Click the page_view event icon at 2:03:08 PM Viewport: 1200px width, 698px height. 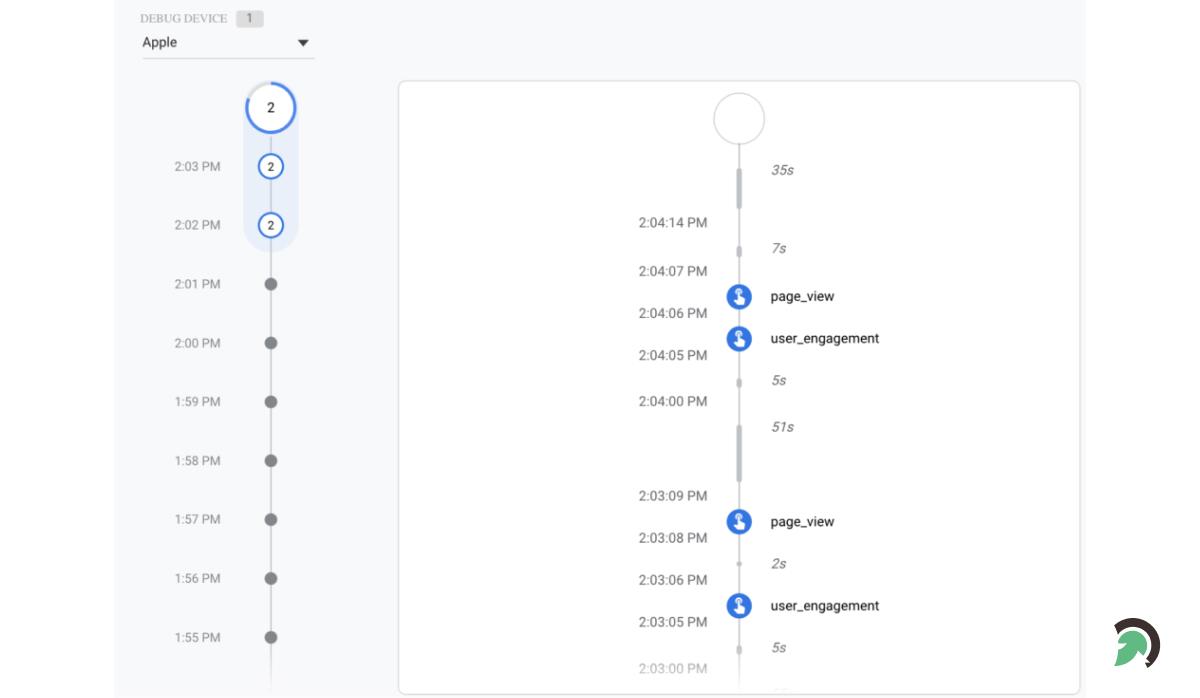[x=738, y=521]
